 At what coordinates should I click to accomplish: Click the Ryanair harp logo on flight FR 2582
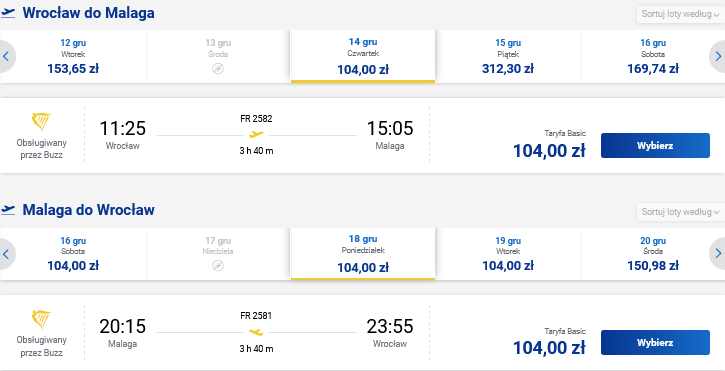[41, 122]
